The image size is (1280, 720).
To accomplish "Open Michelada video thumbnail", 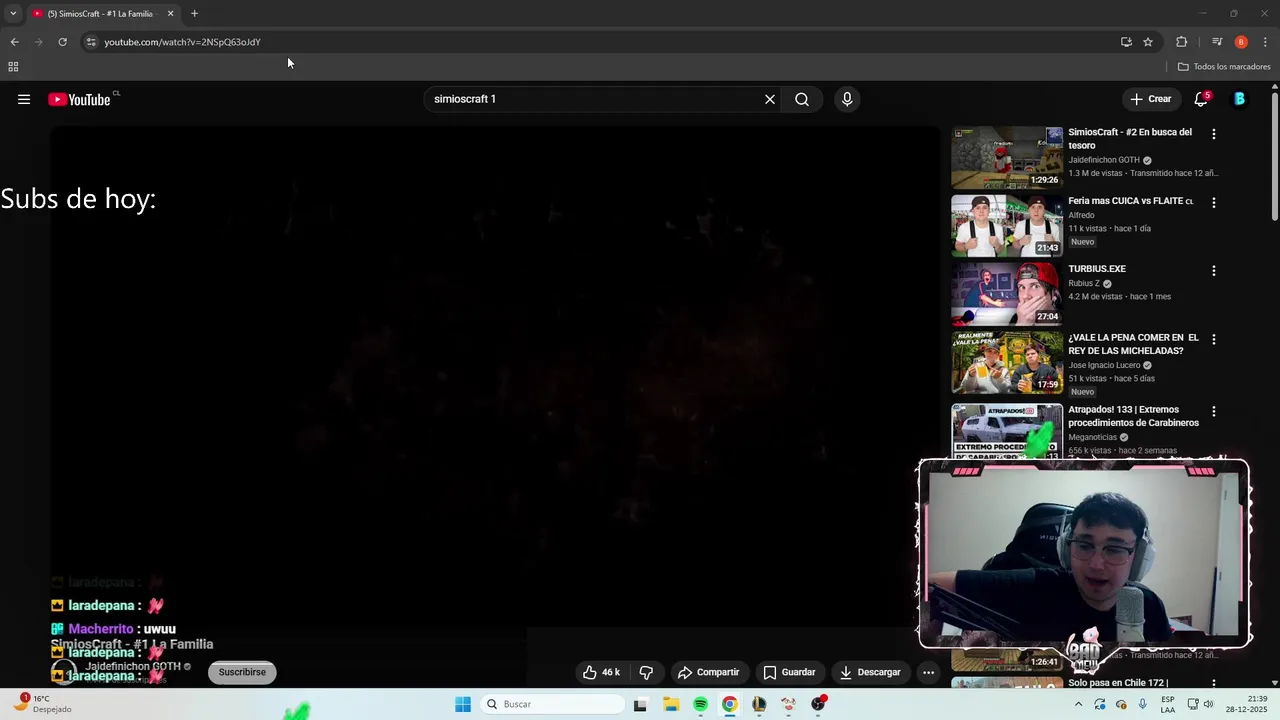I will coord(1007,363).
